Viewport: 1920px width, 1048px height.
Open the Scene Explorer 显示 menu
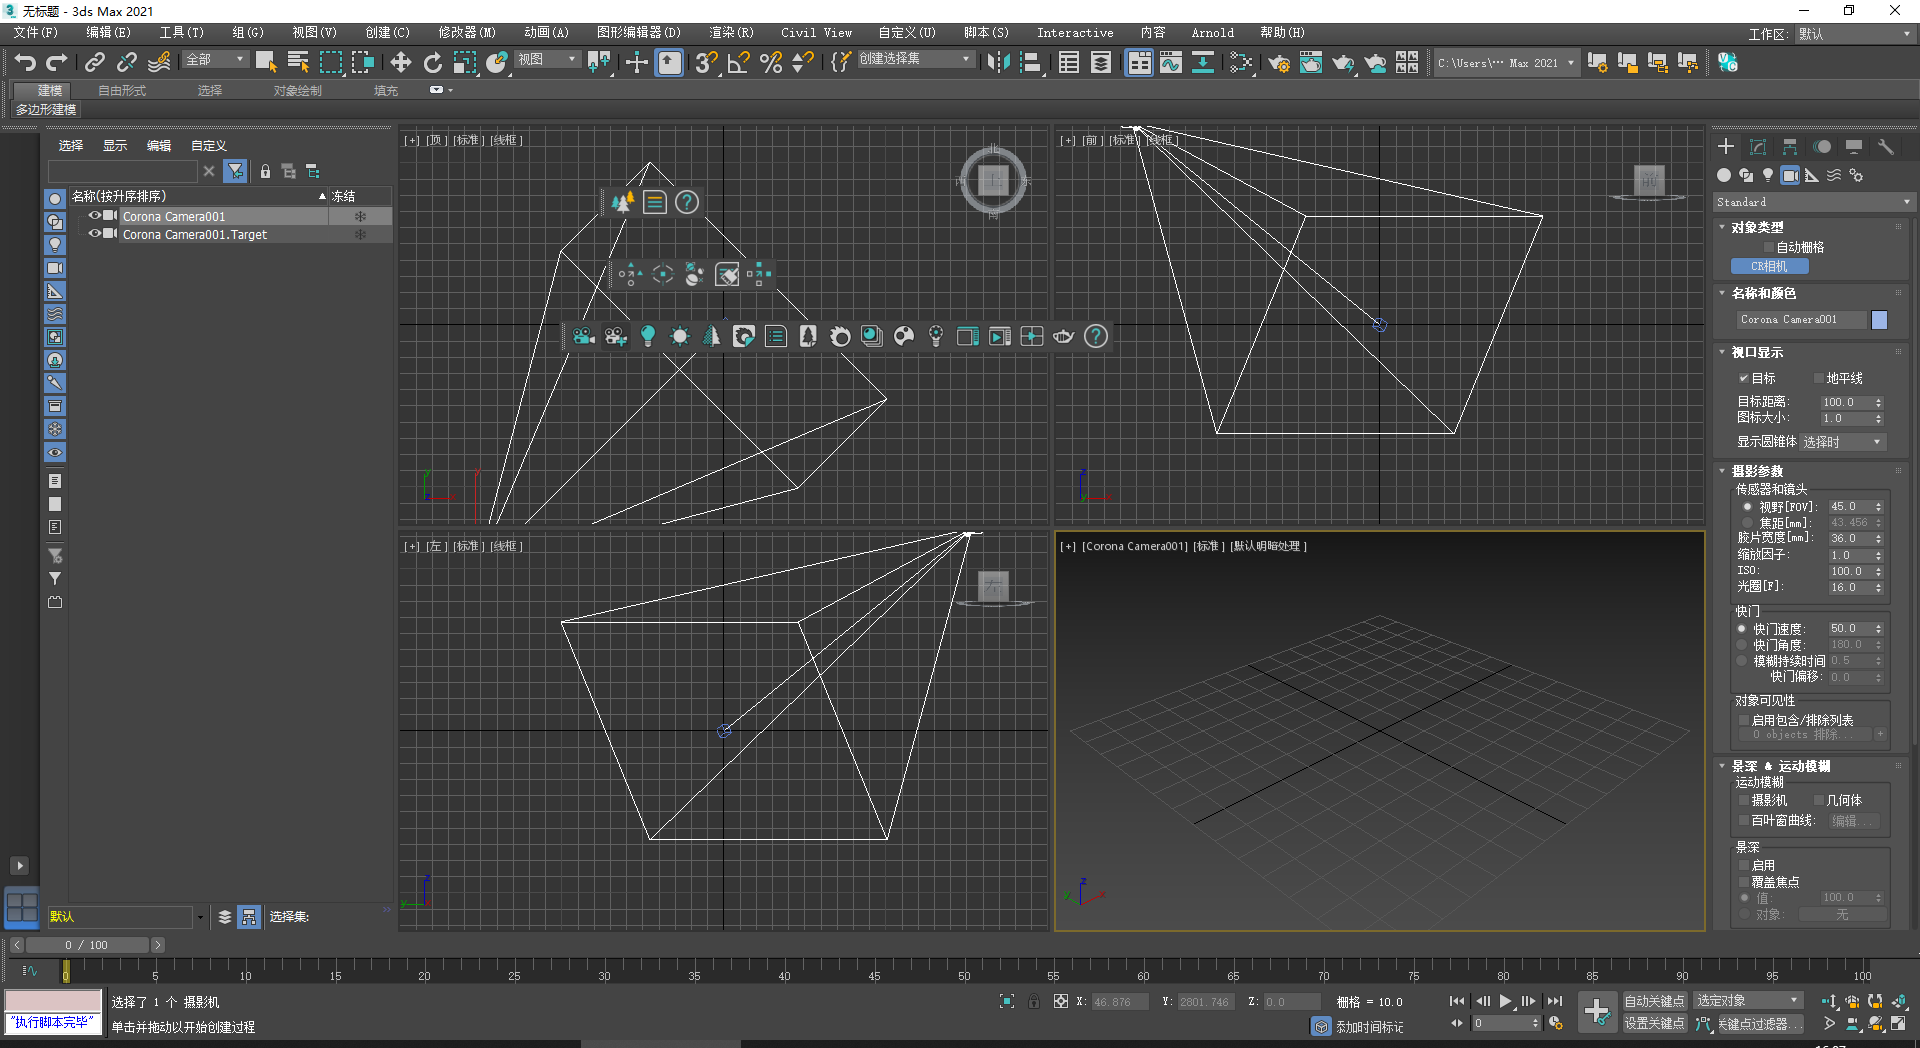[x=114, y=145]
